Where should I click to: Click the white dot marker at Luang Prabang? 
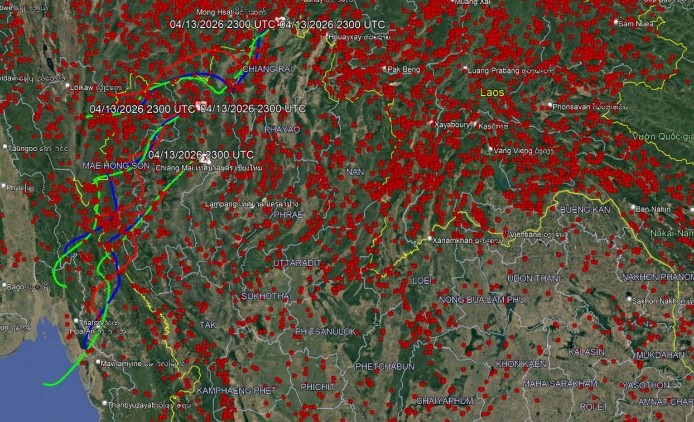coord(465,69)
